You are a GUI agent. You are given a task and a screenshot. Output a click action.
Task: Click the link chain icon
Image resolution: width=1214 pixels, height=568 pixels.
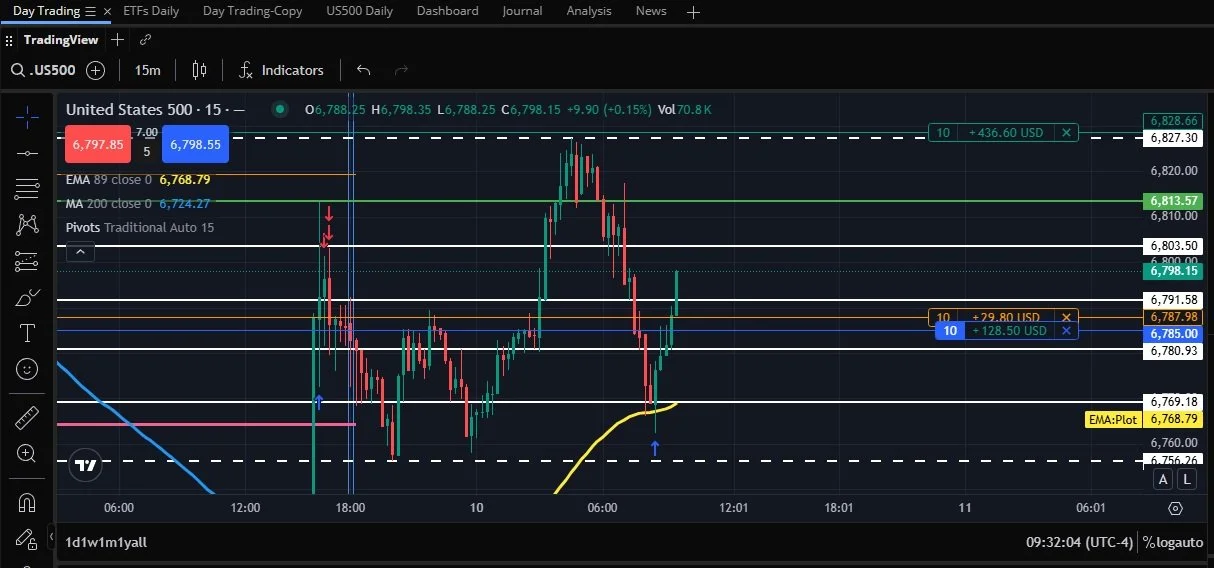tap(145, 40)
